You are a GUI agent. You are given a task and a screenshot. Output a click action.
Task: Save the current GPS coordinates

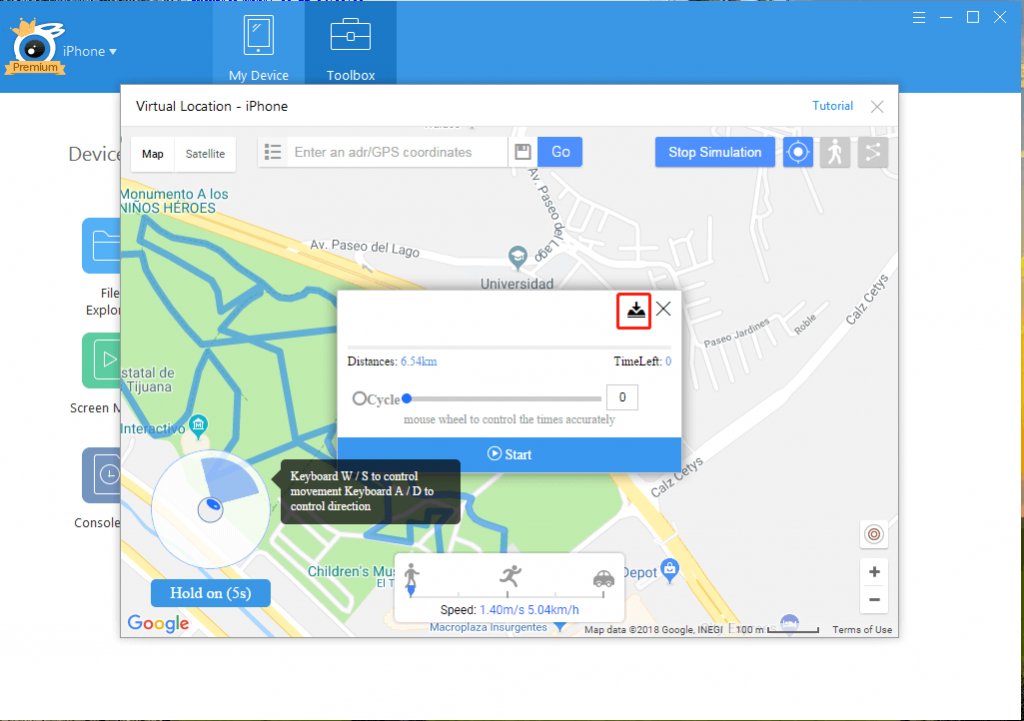click(522, 151)
